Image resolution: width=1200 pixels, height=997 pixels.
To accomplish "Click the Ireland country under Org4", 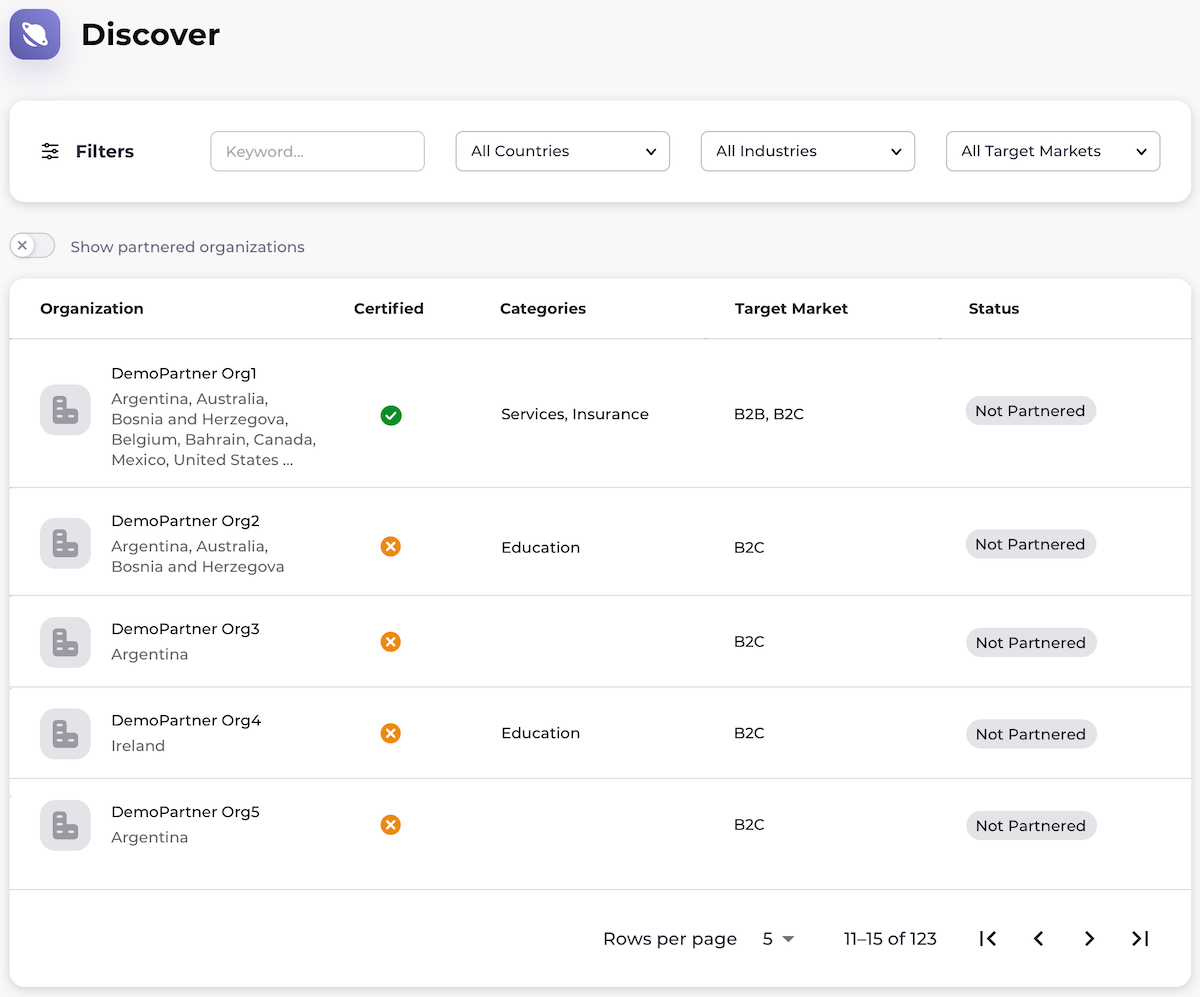I will [138, 746].
